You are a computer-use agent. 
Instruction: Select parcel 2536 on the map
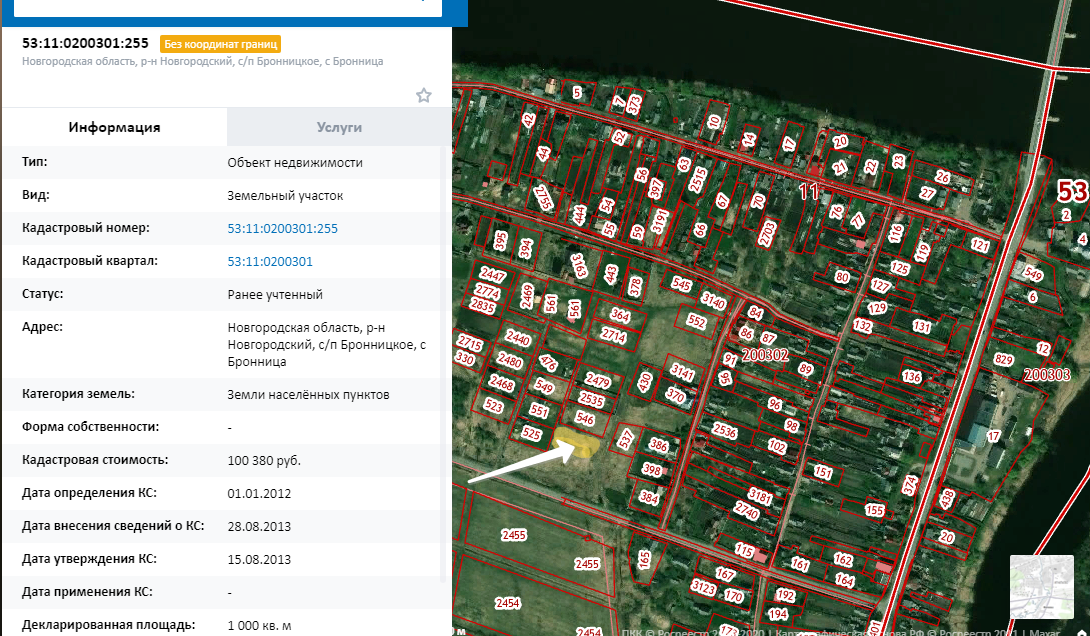click(724, 431)
